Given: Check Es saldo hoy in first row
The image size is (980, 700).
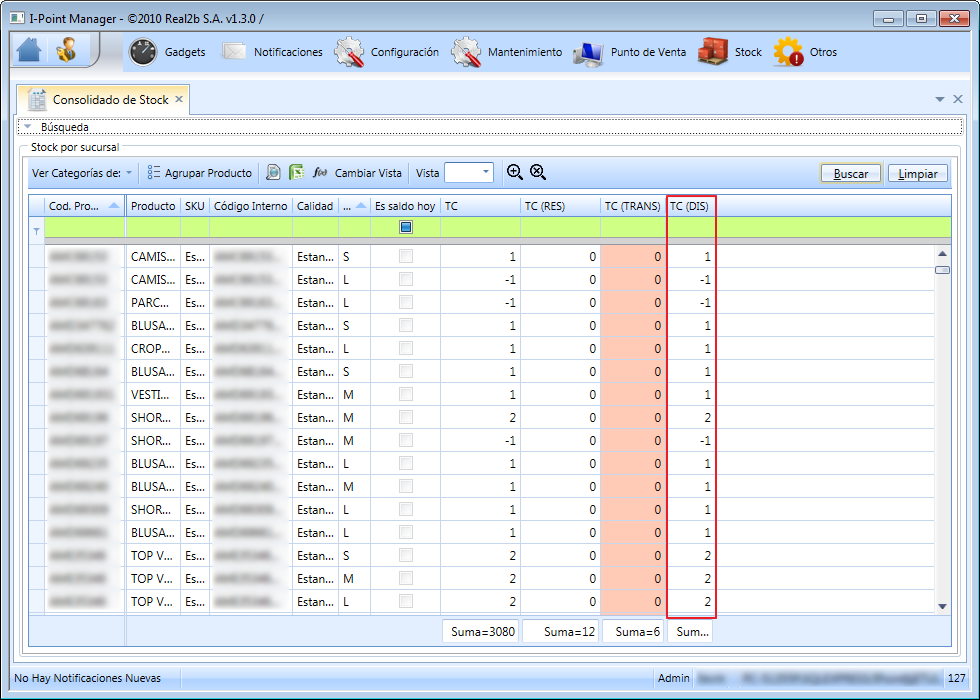Looking at the screenshot, I should [406, 256].
